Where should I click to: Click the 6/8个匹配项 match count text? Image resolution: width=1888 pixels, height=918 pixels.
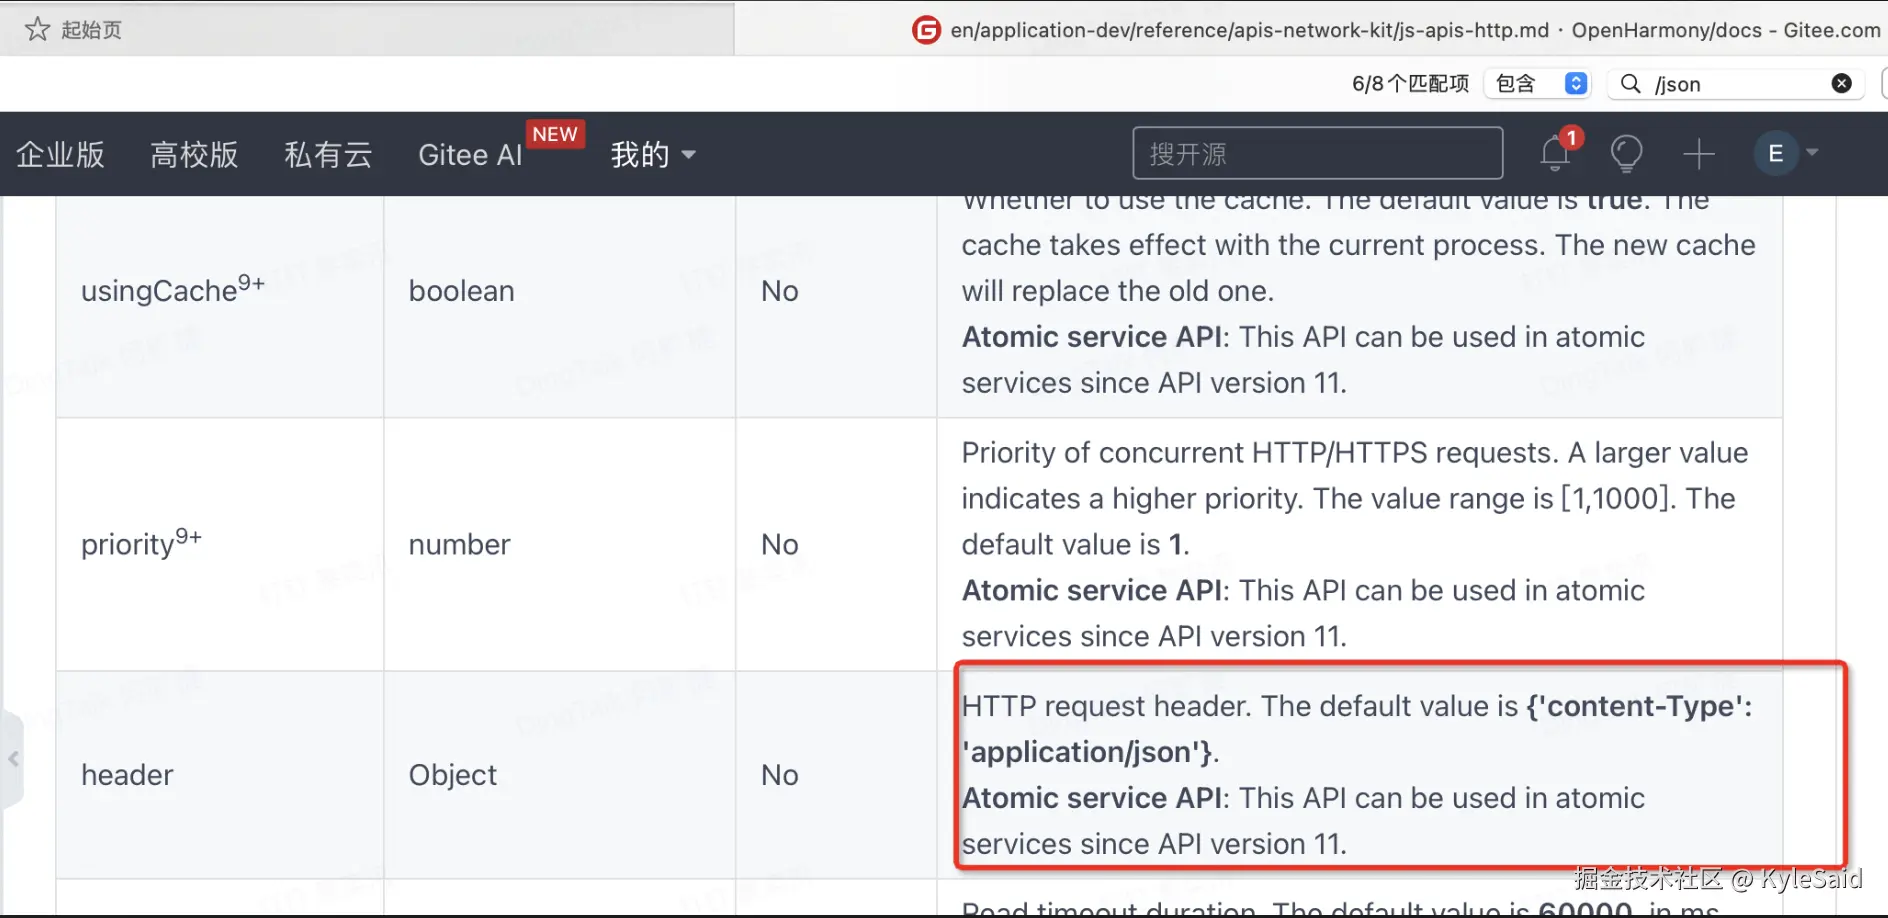(1410, 84)
